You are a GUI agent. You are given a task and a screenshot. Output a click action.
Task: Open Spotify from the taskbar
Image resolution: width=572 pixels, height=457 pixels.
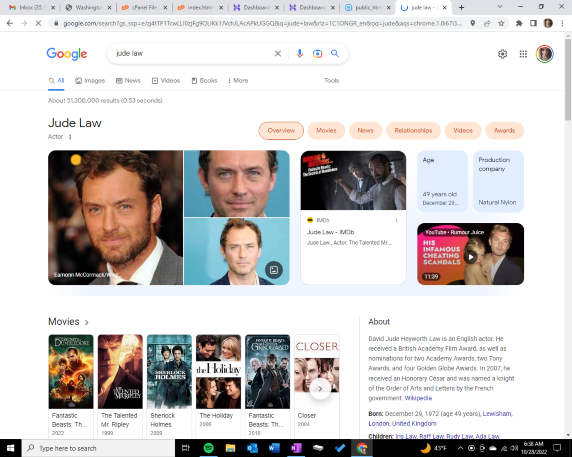click(208, 448)
